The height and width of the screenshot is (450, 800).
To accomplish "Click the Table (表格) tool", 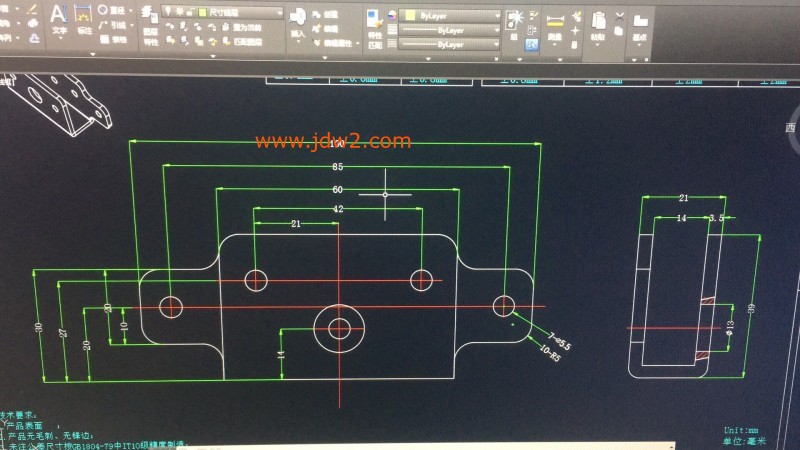I will pos(115,40).
